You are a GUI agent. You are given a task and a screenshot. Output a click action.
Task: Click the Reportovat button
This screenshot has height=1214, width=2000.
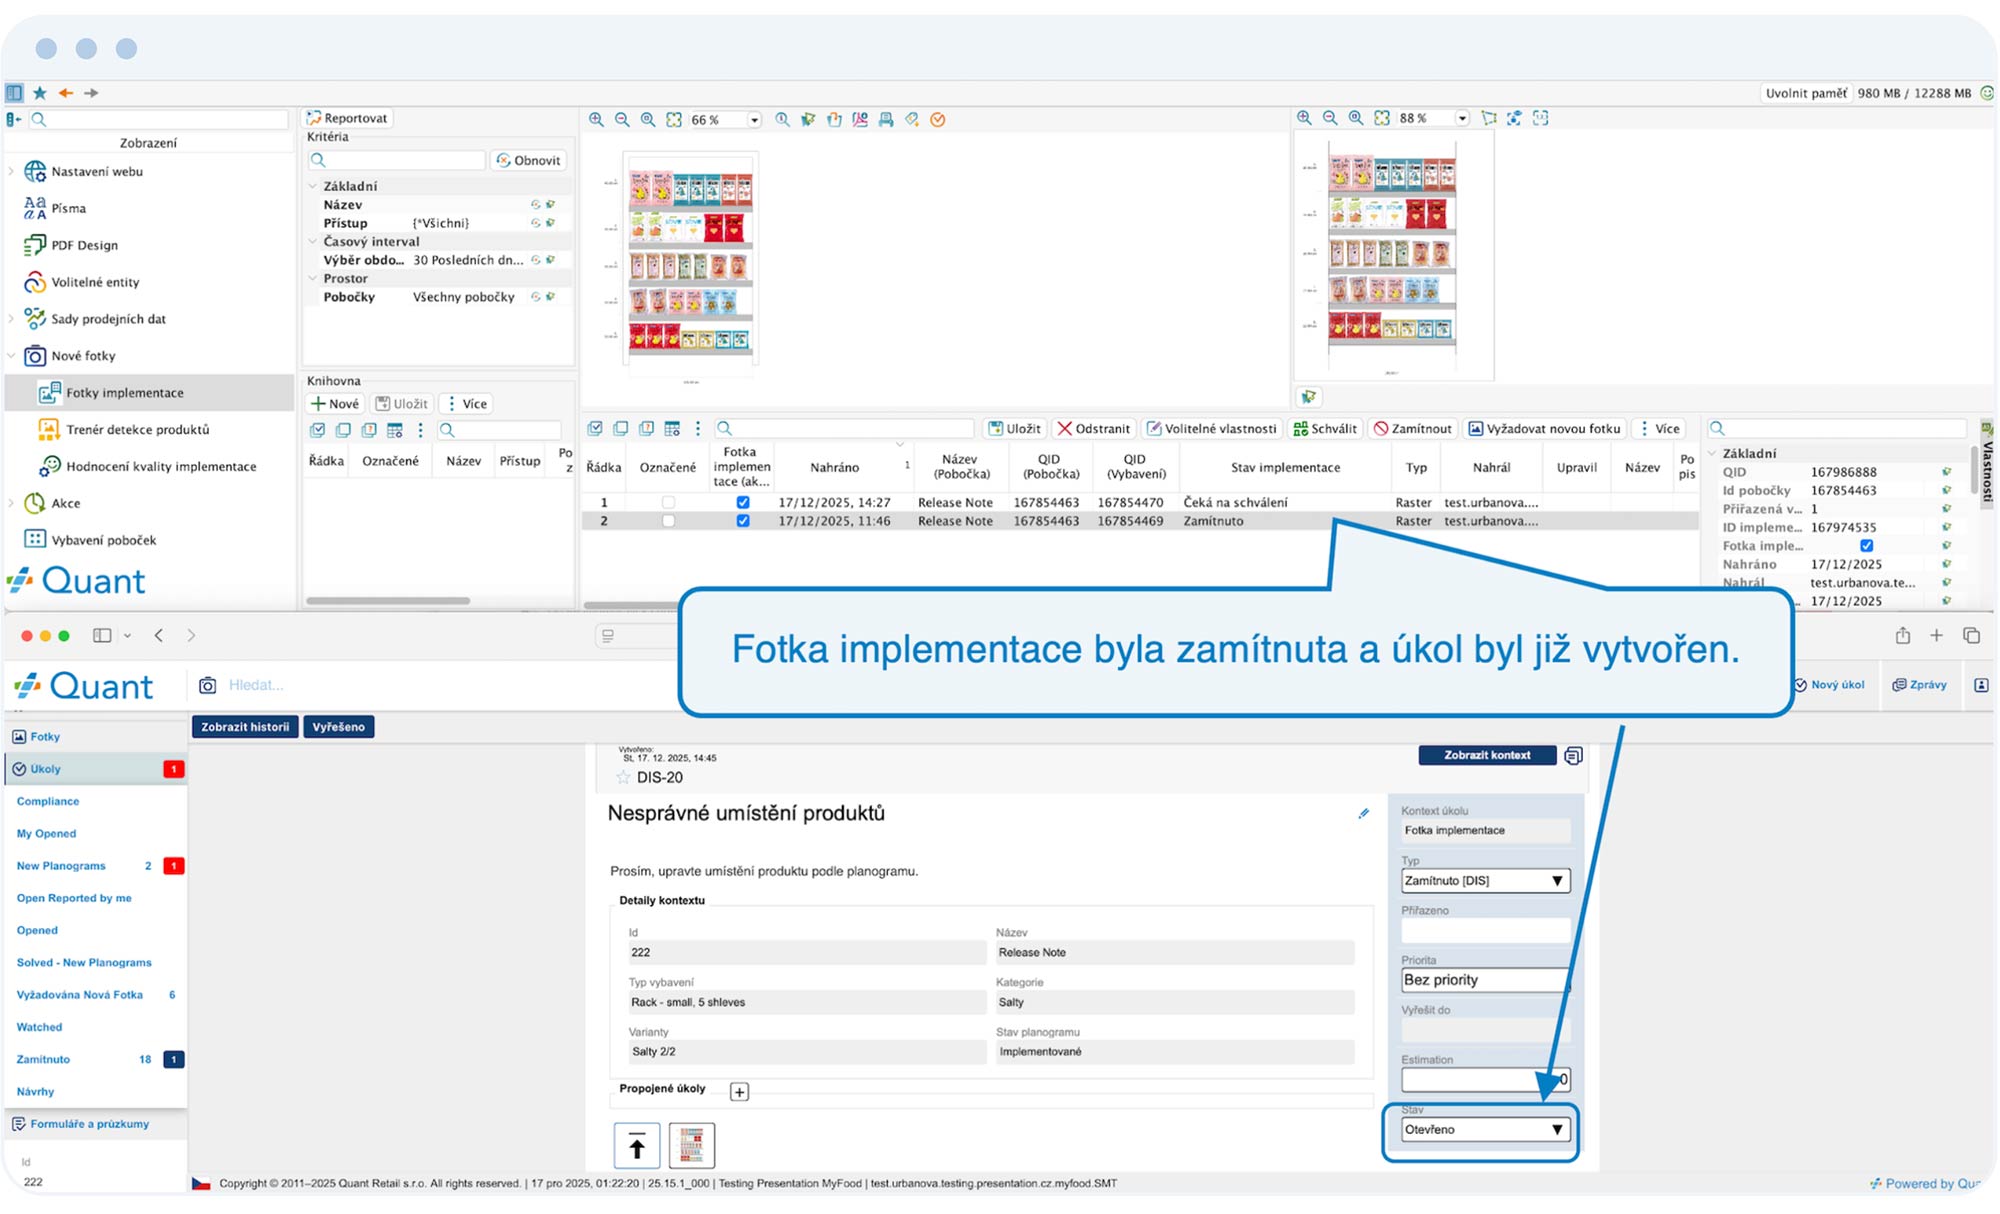[347, 119]
